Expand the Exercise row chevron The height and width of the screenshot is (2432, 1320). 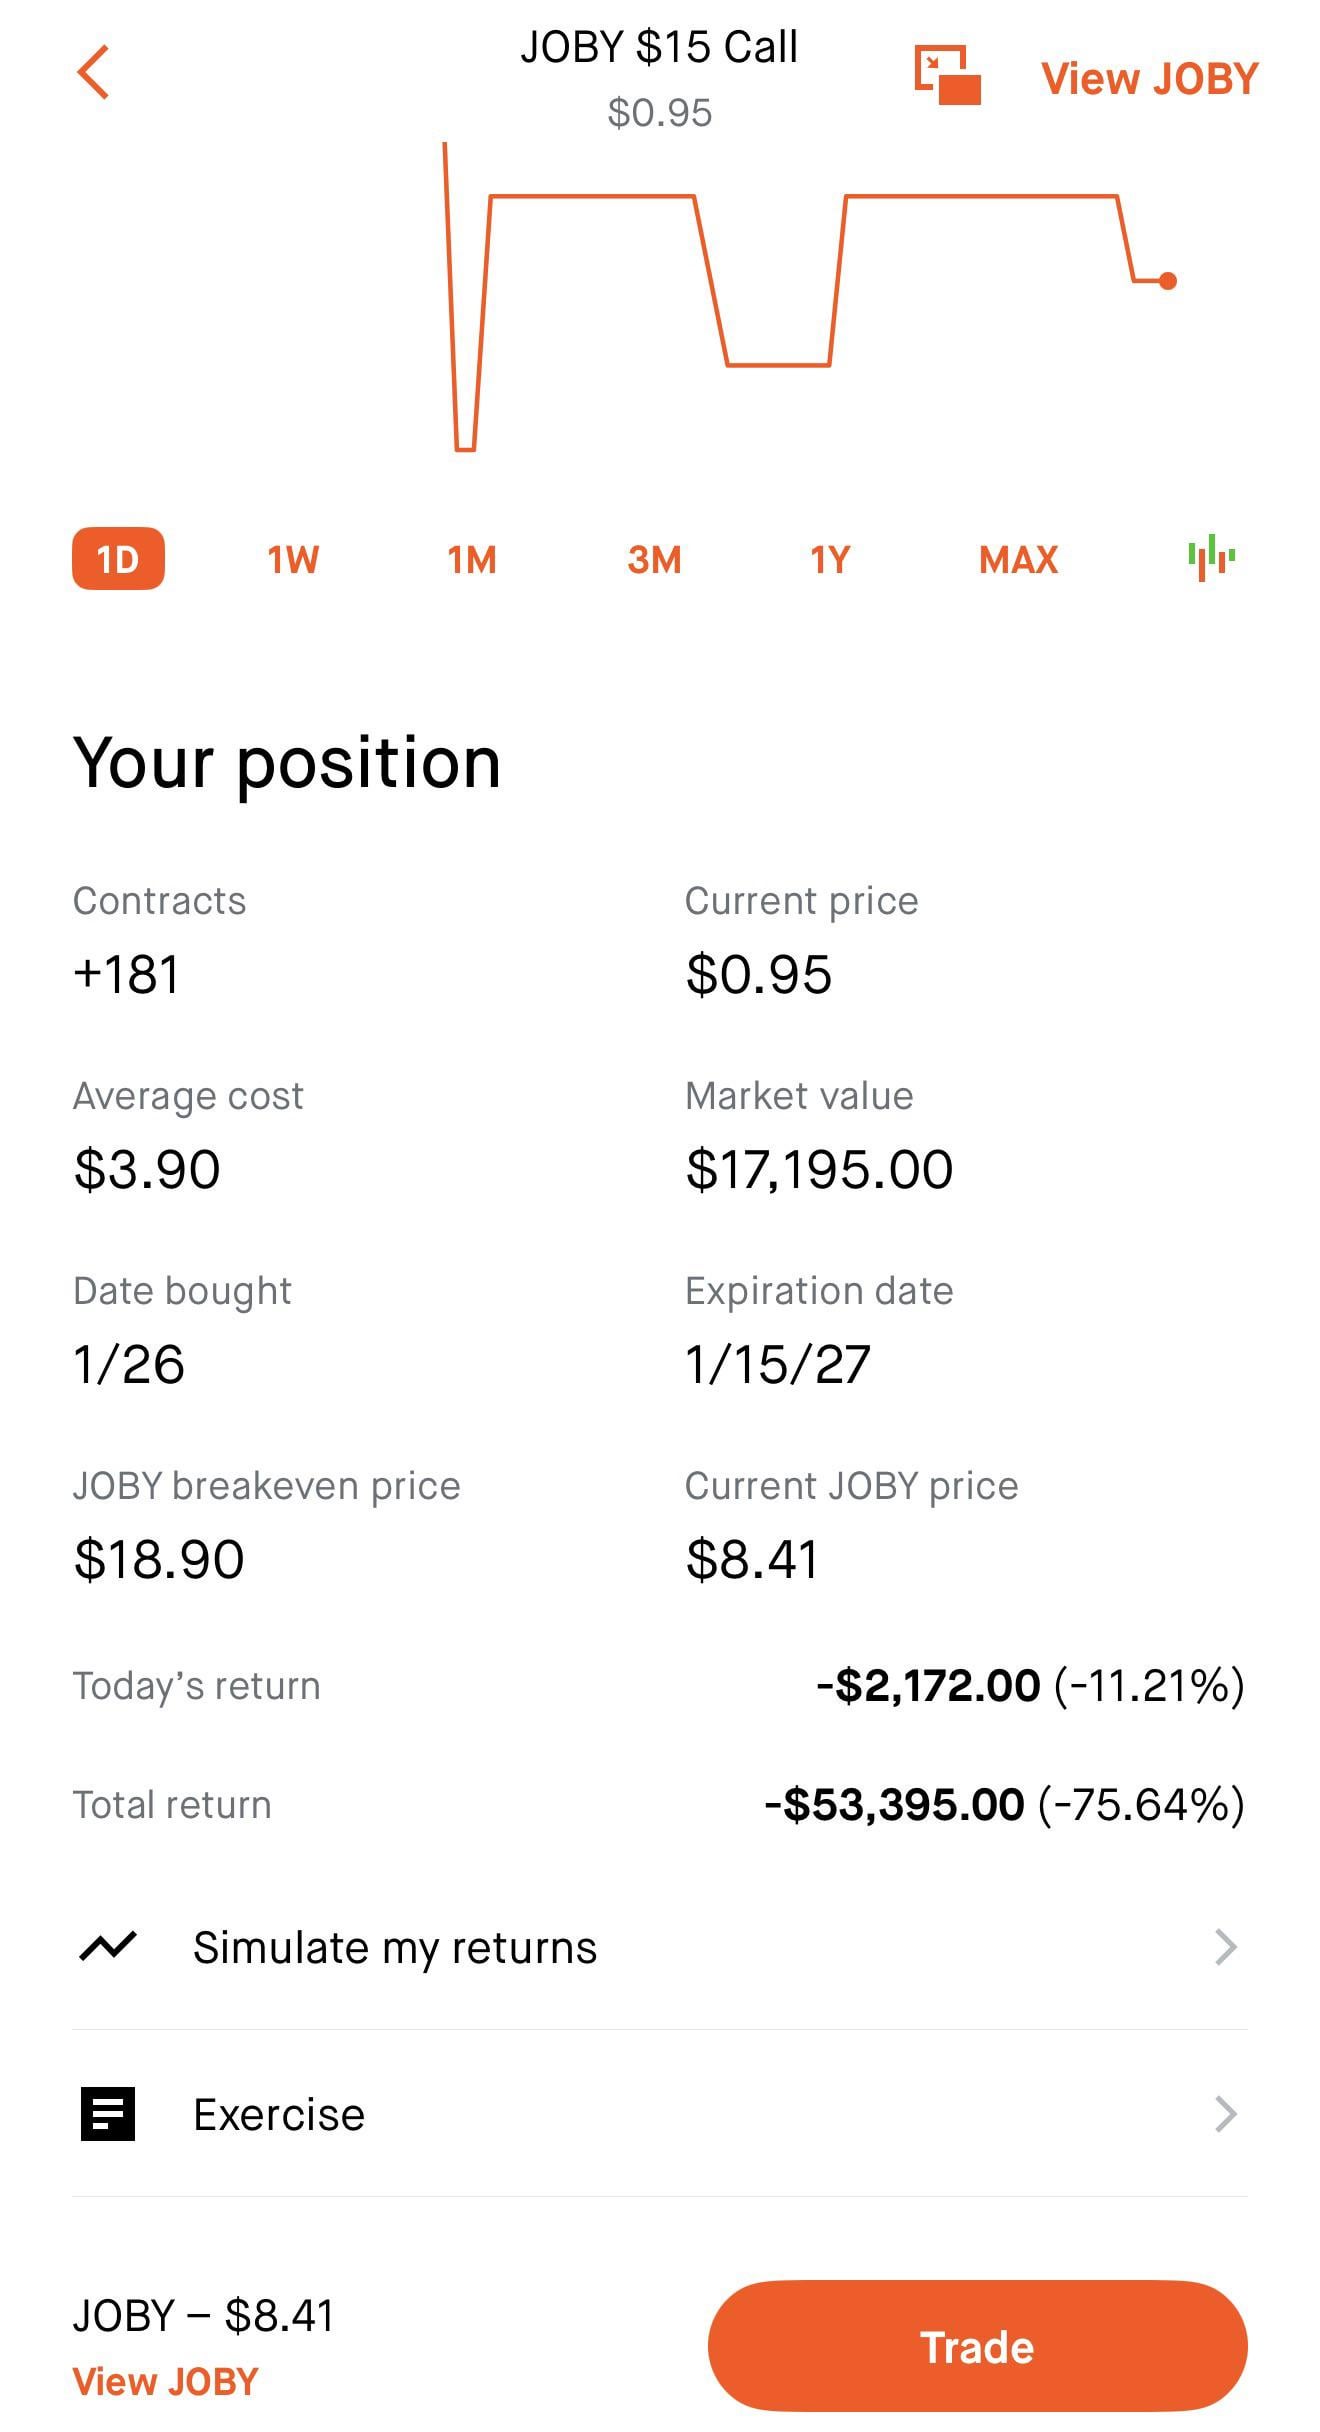[1225, 2114]
